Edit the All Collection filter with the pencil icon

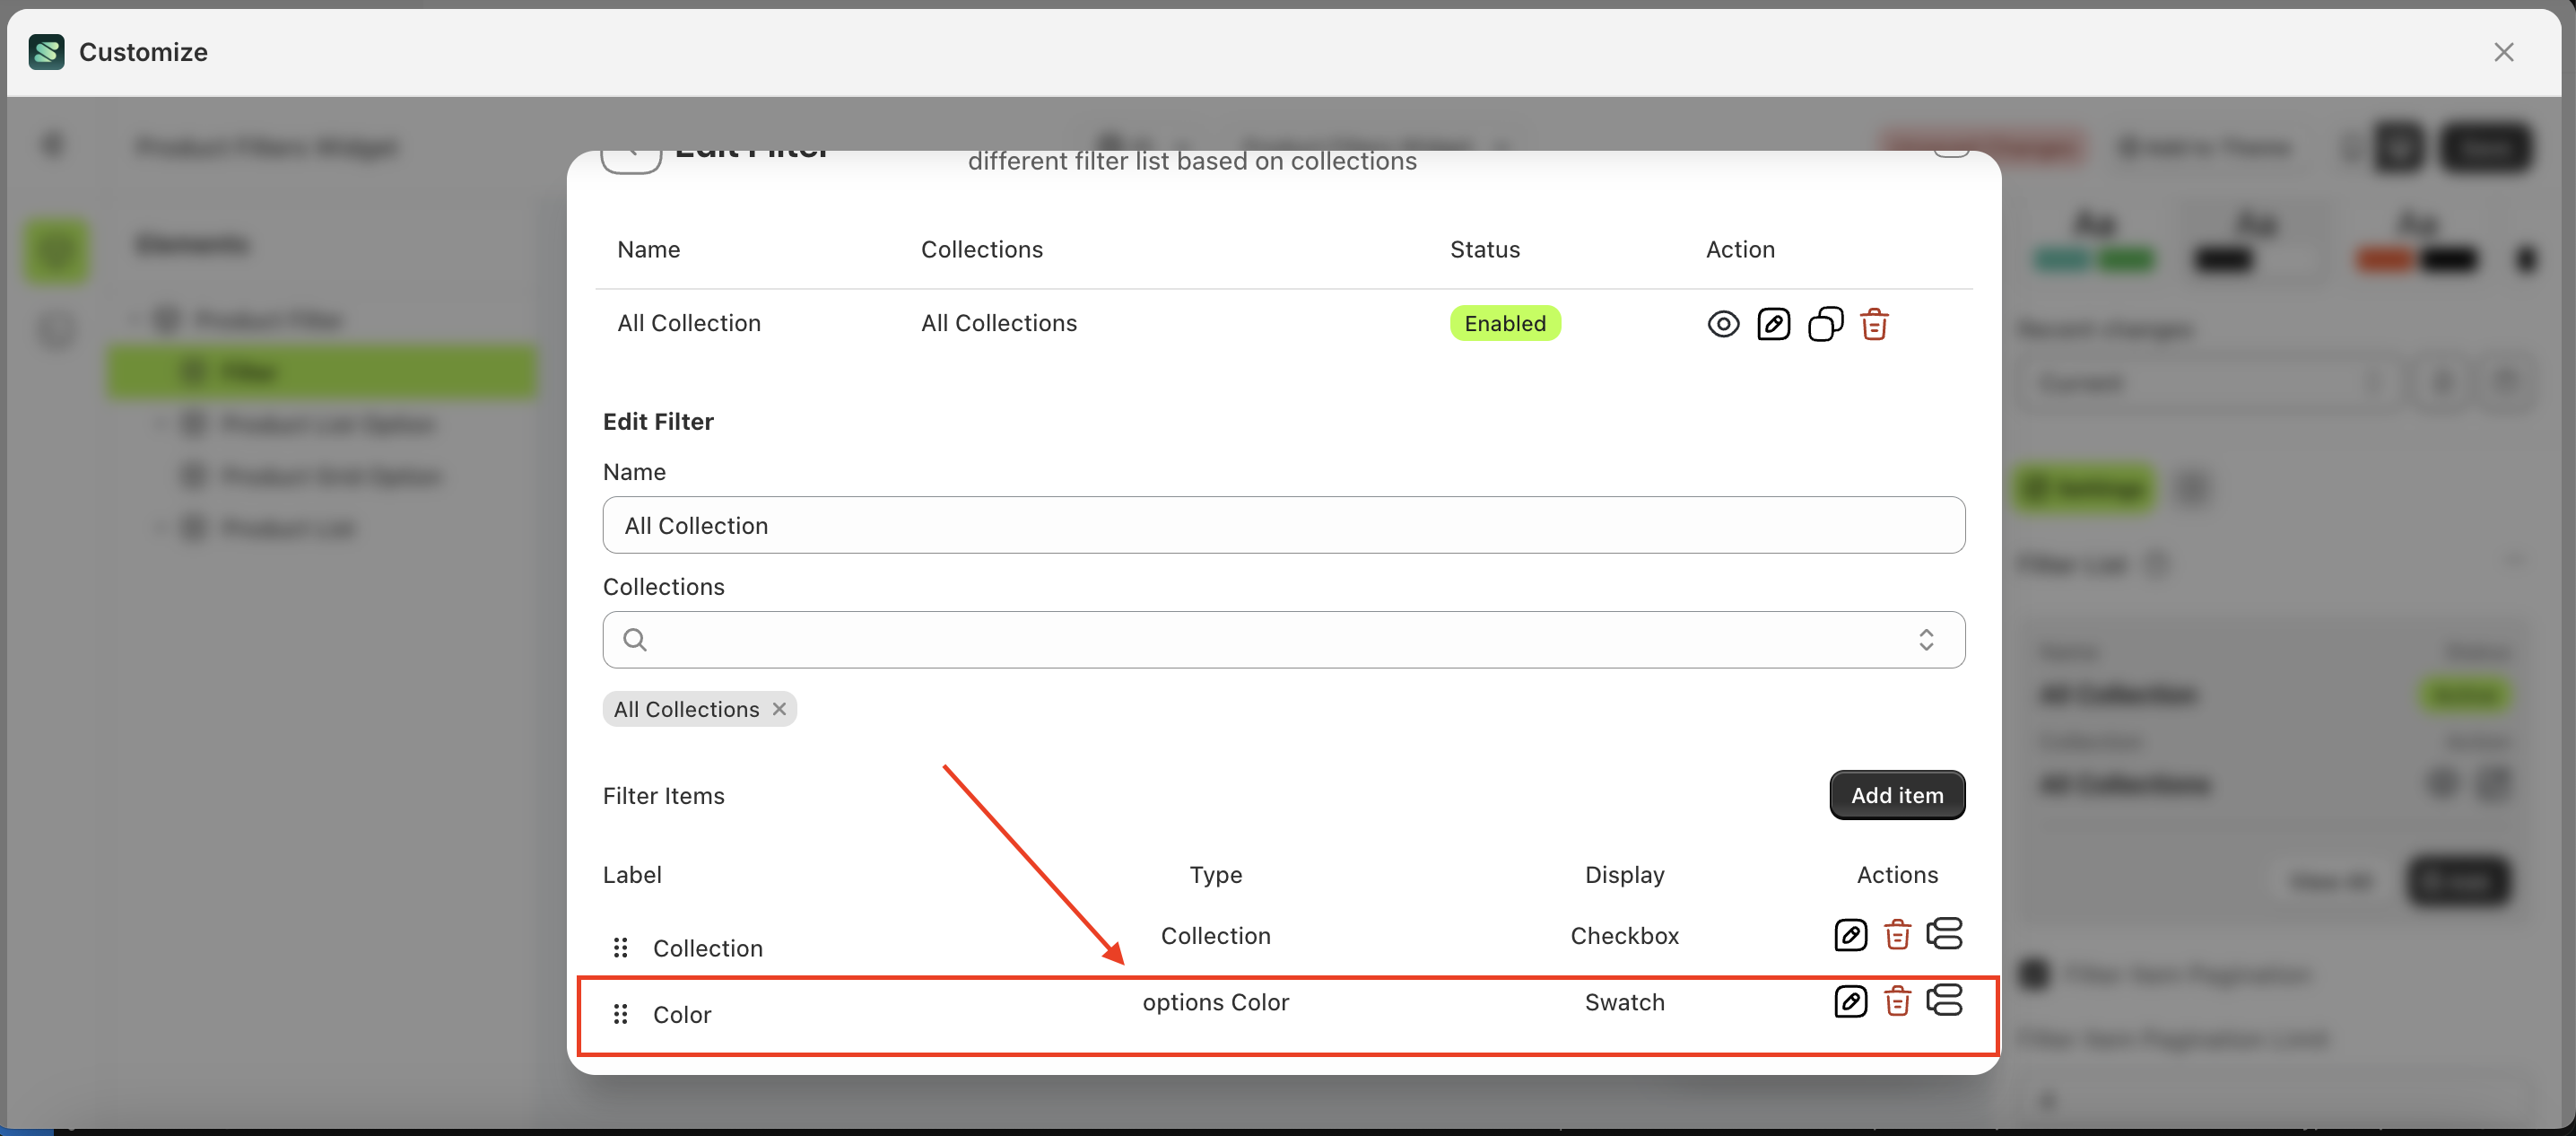(x=1774, y=323)
